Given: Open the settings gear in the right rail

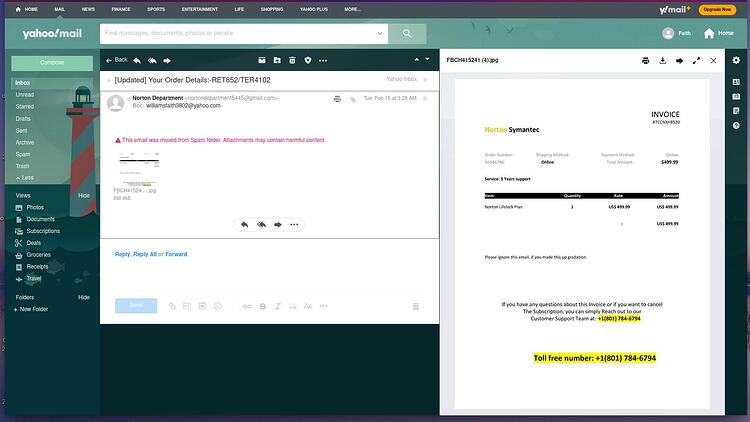Looking at the screenshot, I should (x=736, y=60).
